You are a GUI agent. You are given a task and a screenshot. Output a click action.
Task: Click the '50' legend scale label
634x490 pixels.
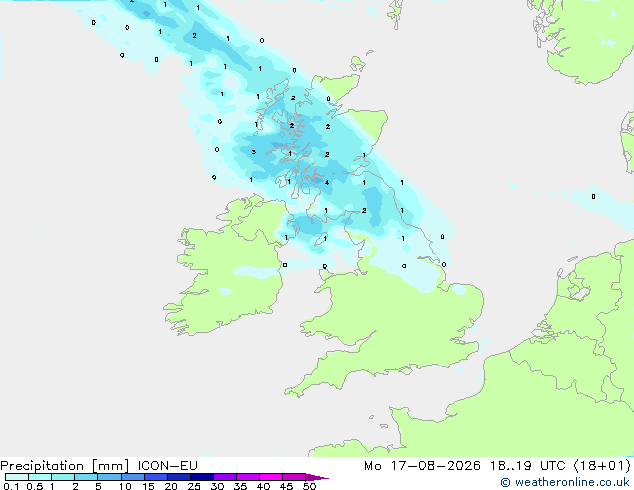point(309,486)
